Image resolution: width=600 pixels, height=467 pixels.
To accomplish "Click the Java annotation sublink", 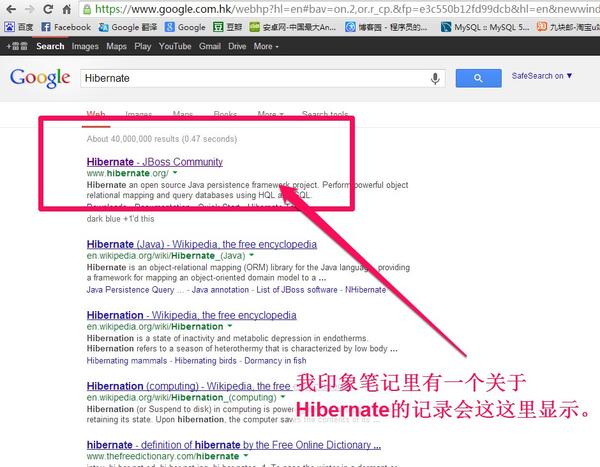I will (220, 290).
